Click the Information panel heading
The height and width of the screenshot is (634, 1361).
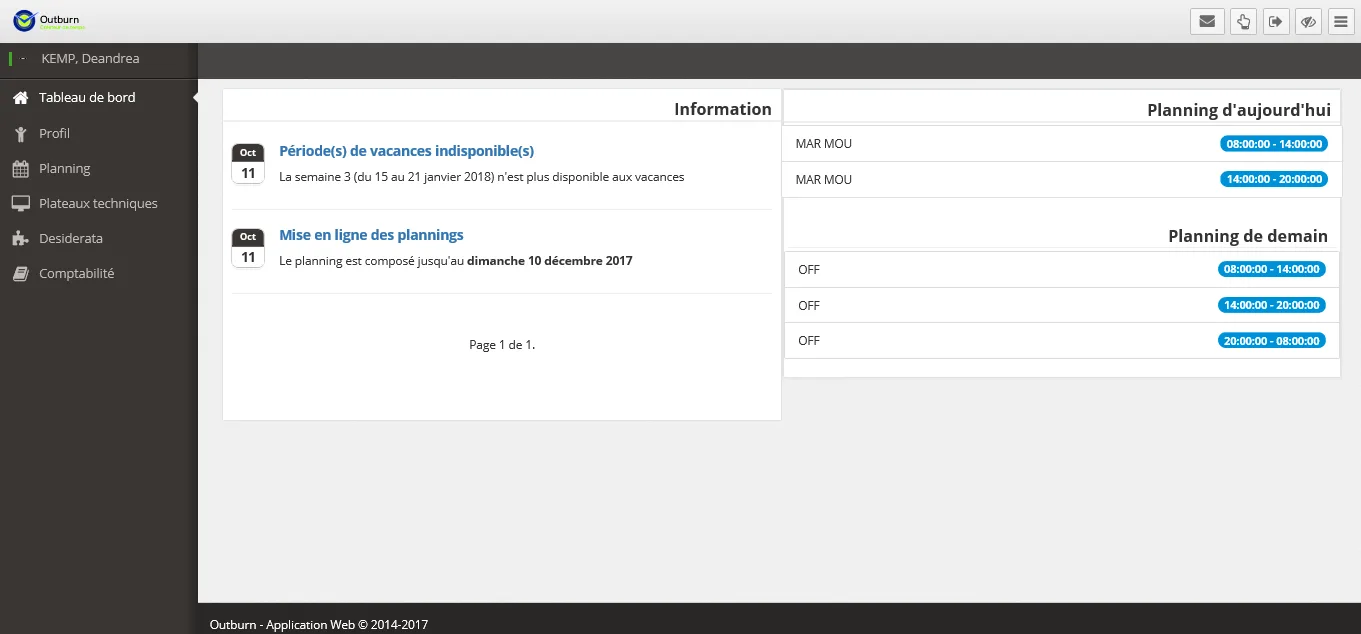(723, 109)
